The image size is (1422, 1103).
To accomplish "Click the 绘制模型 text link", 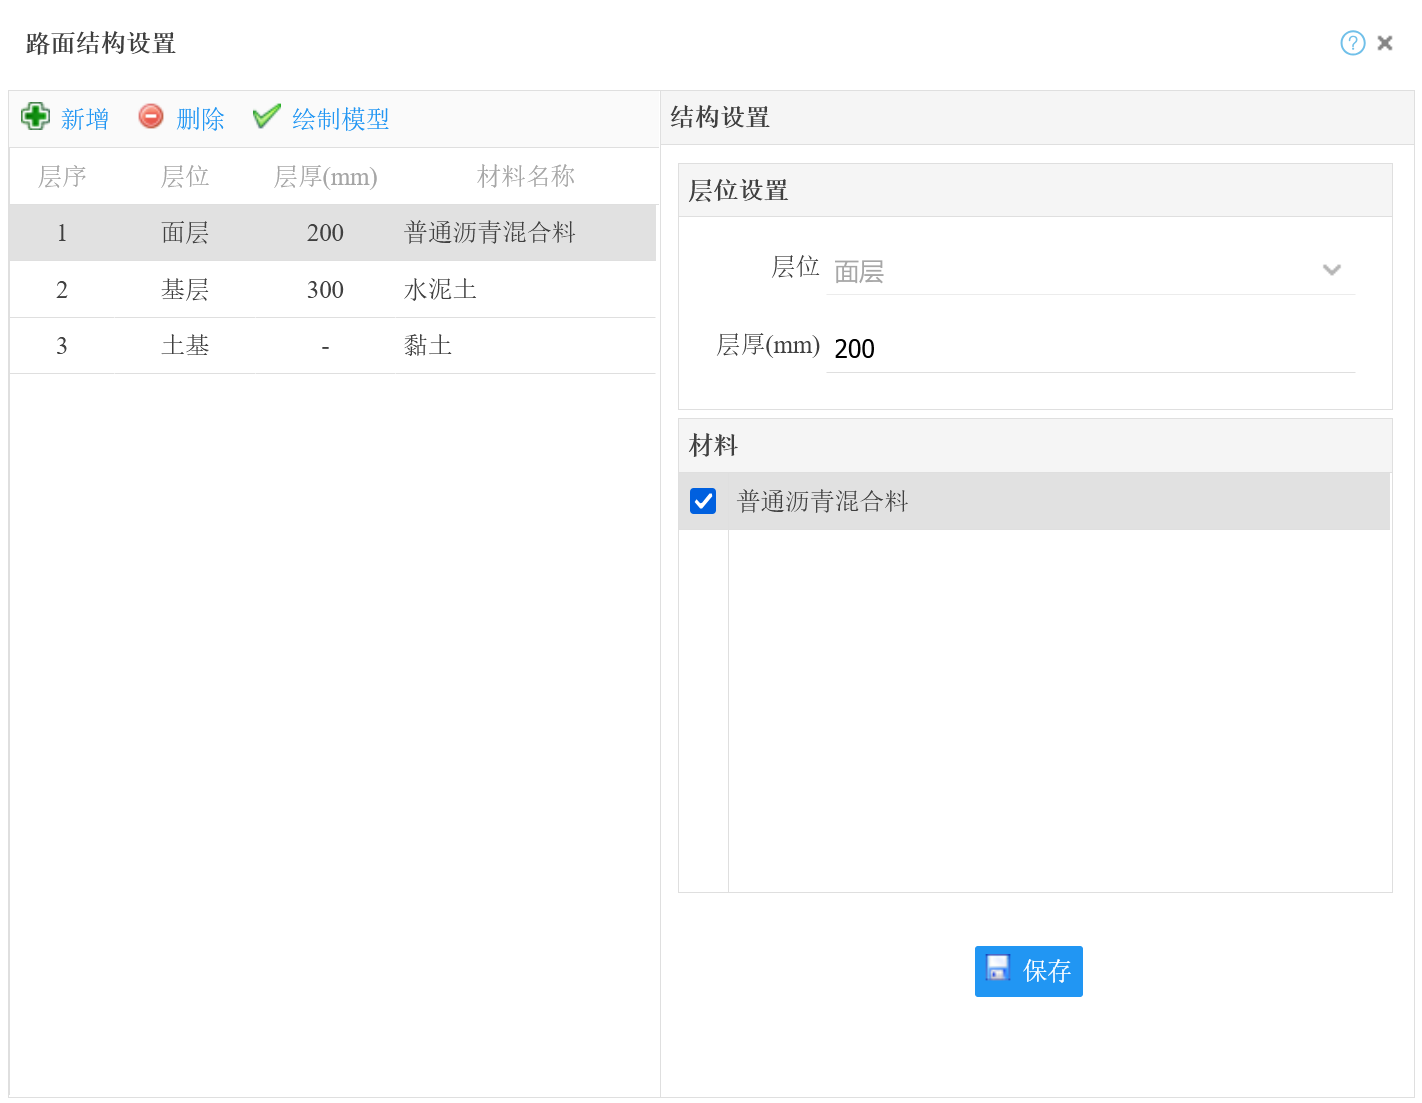I will pos(340,119).
